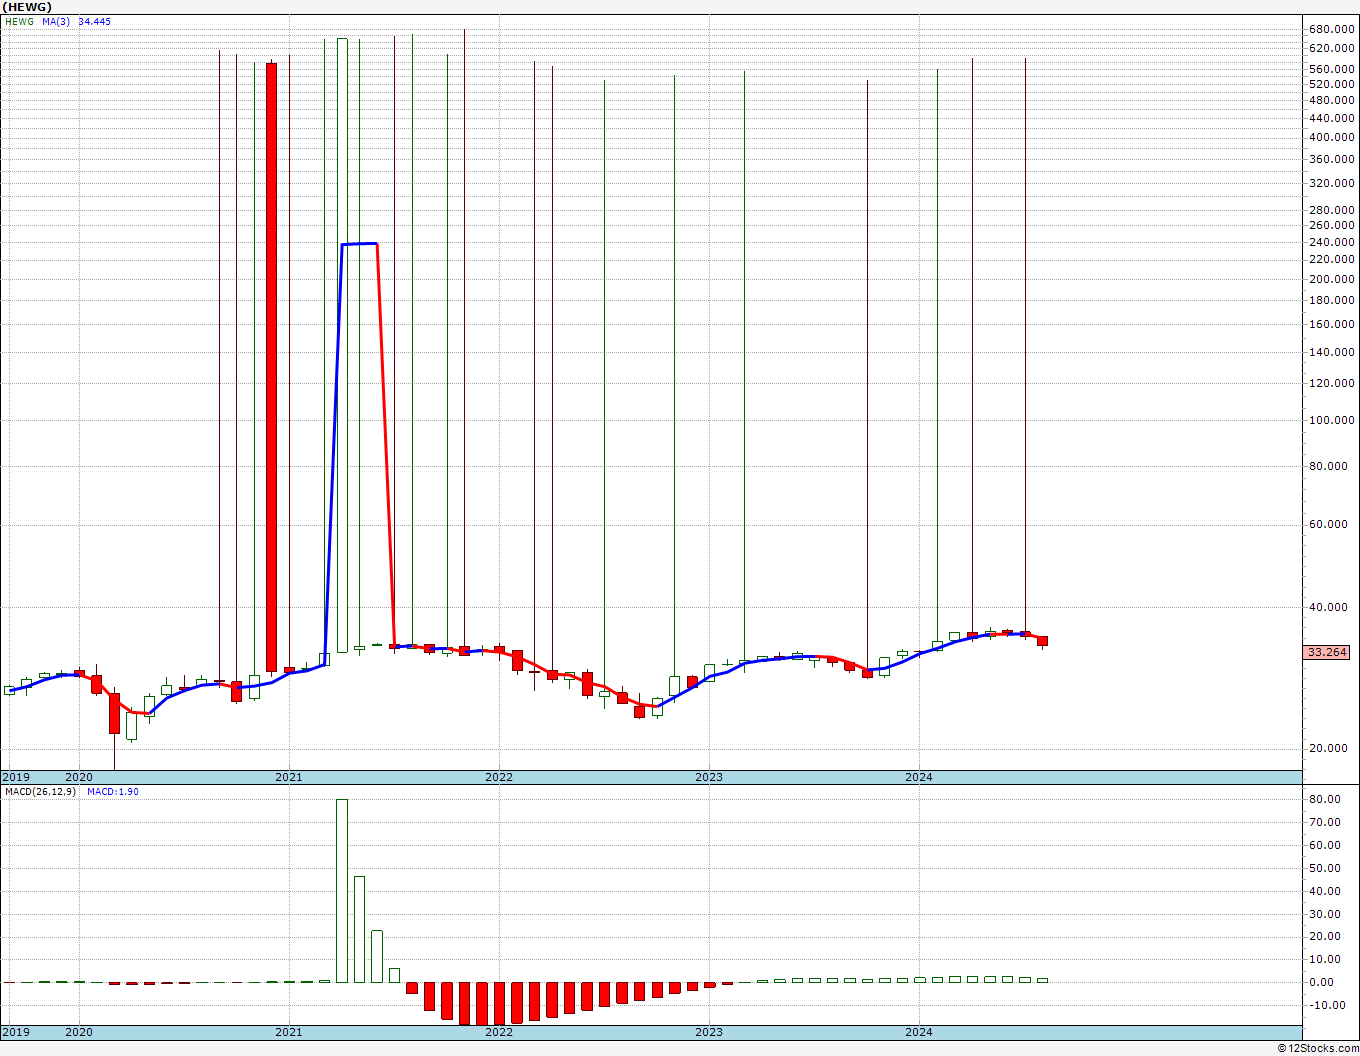Viewport: 1360px width, 1056px height.
Task: Click 2021 on the price chart time axis
Action: click(288, 777)
